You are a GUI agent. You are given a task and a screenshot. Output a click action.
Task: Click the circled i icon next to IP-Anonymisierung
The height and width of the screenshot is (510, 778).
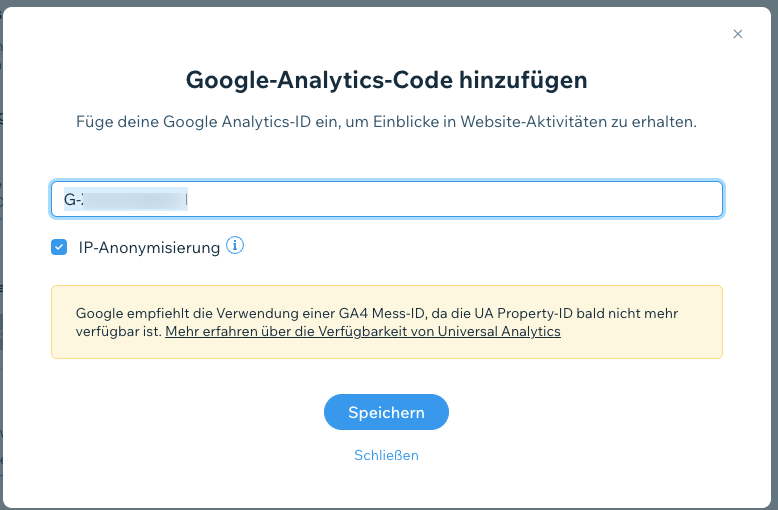[235, 246]
